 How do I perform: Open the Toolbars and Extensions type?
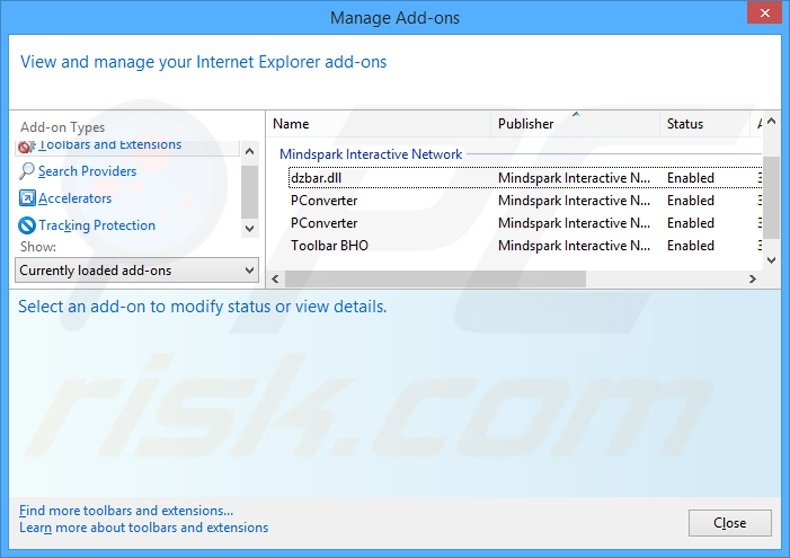(110, 145)
